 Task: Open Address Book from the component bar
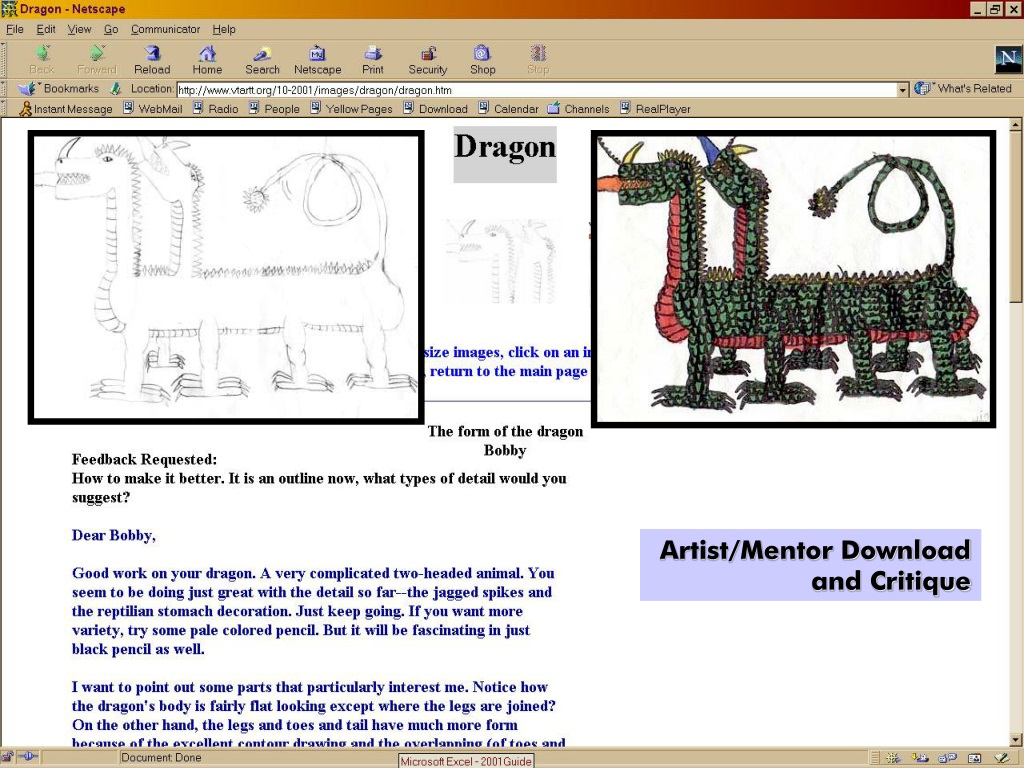(974, 758)
